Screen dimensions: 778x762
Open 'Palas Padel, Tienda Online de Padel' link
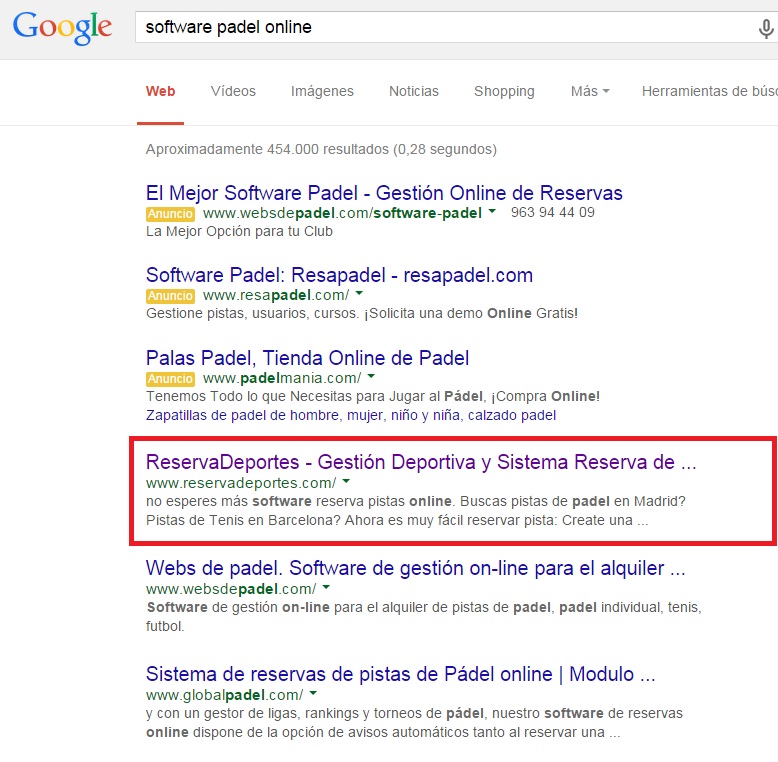(x=307, y=358)
